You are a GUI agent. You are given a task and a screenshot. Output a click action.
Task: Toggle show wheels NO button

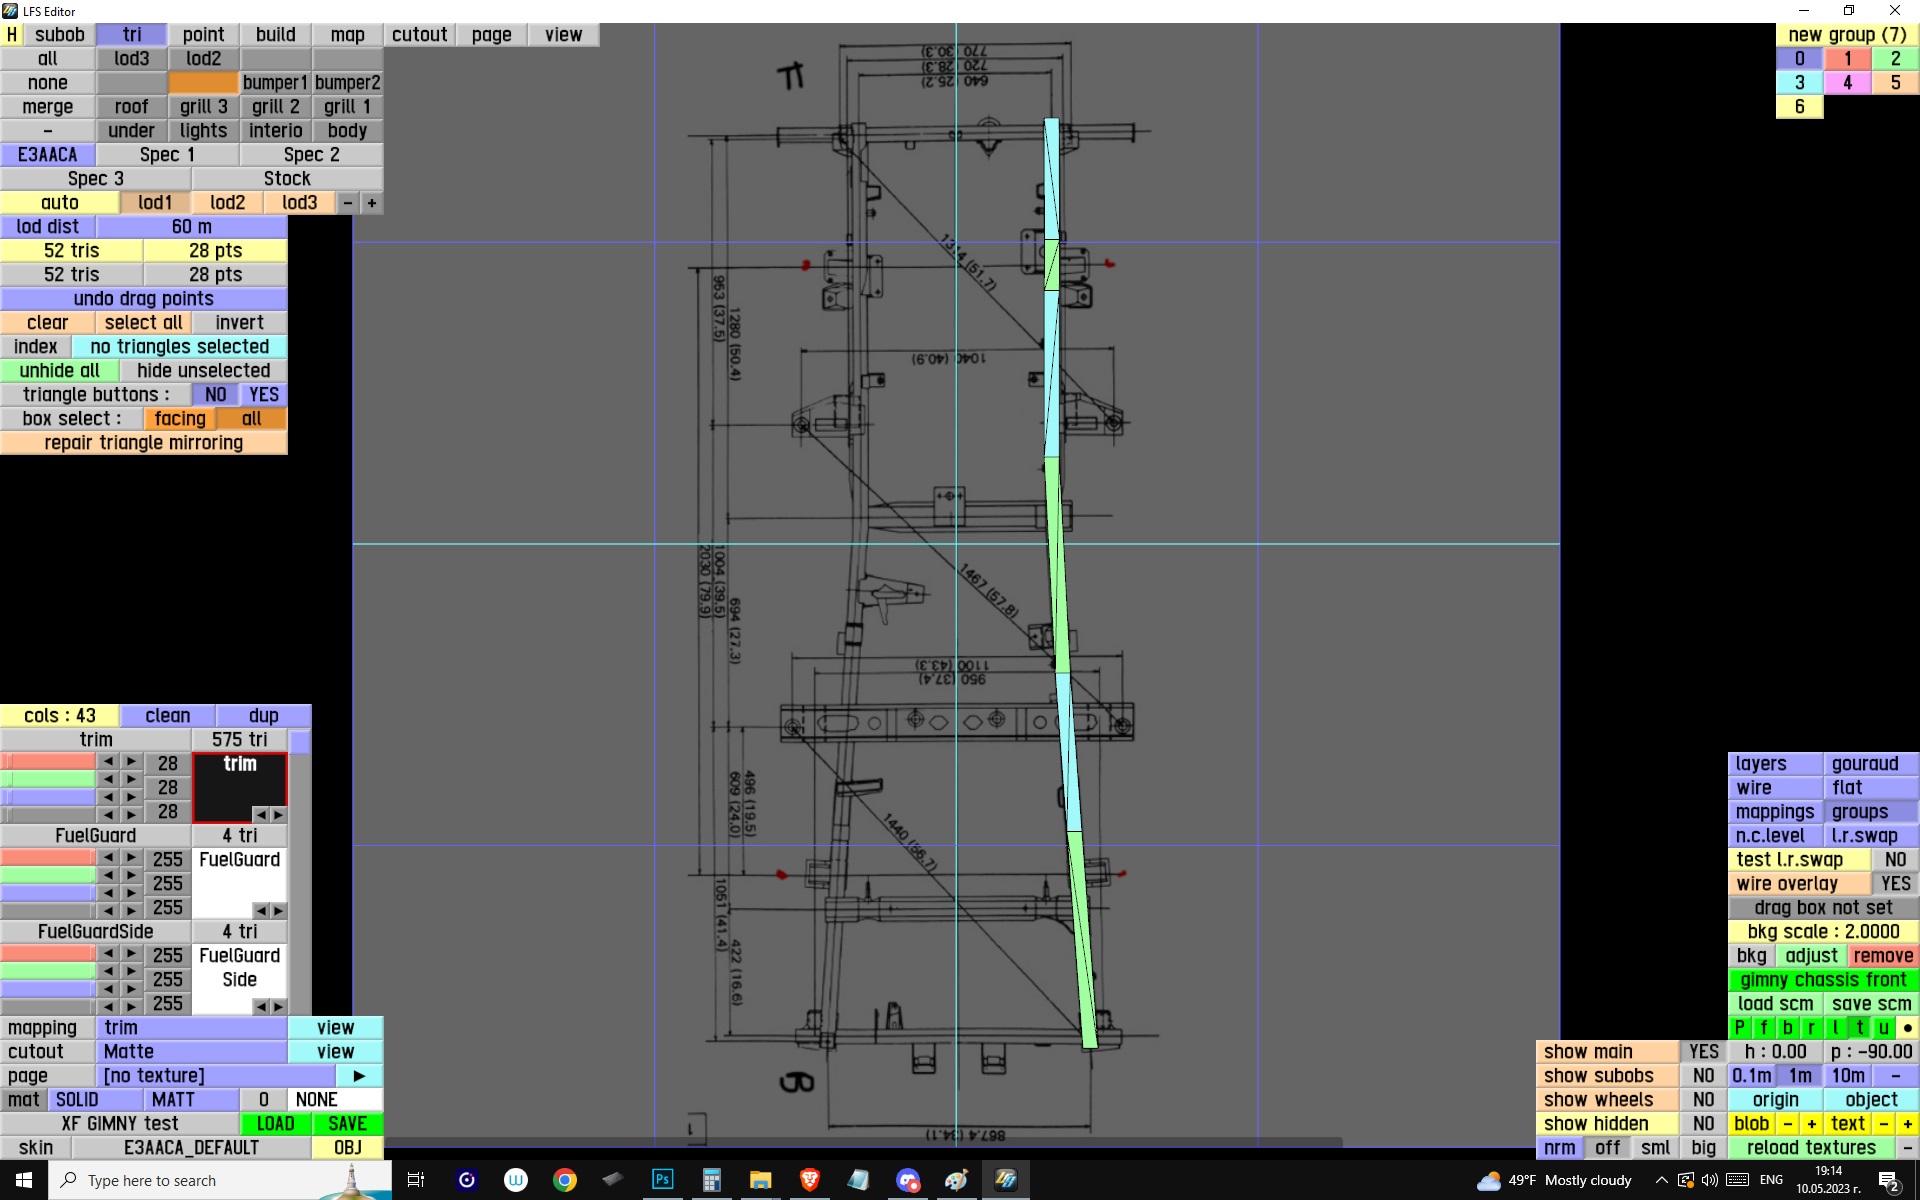(x=1703, y=1100)
